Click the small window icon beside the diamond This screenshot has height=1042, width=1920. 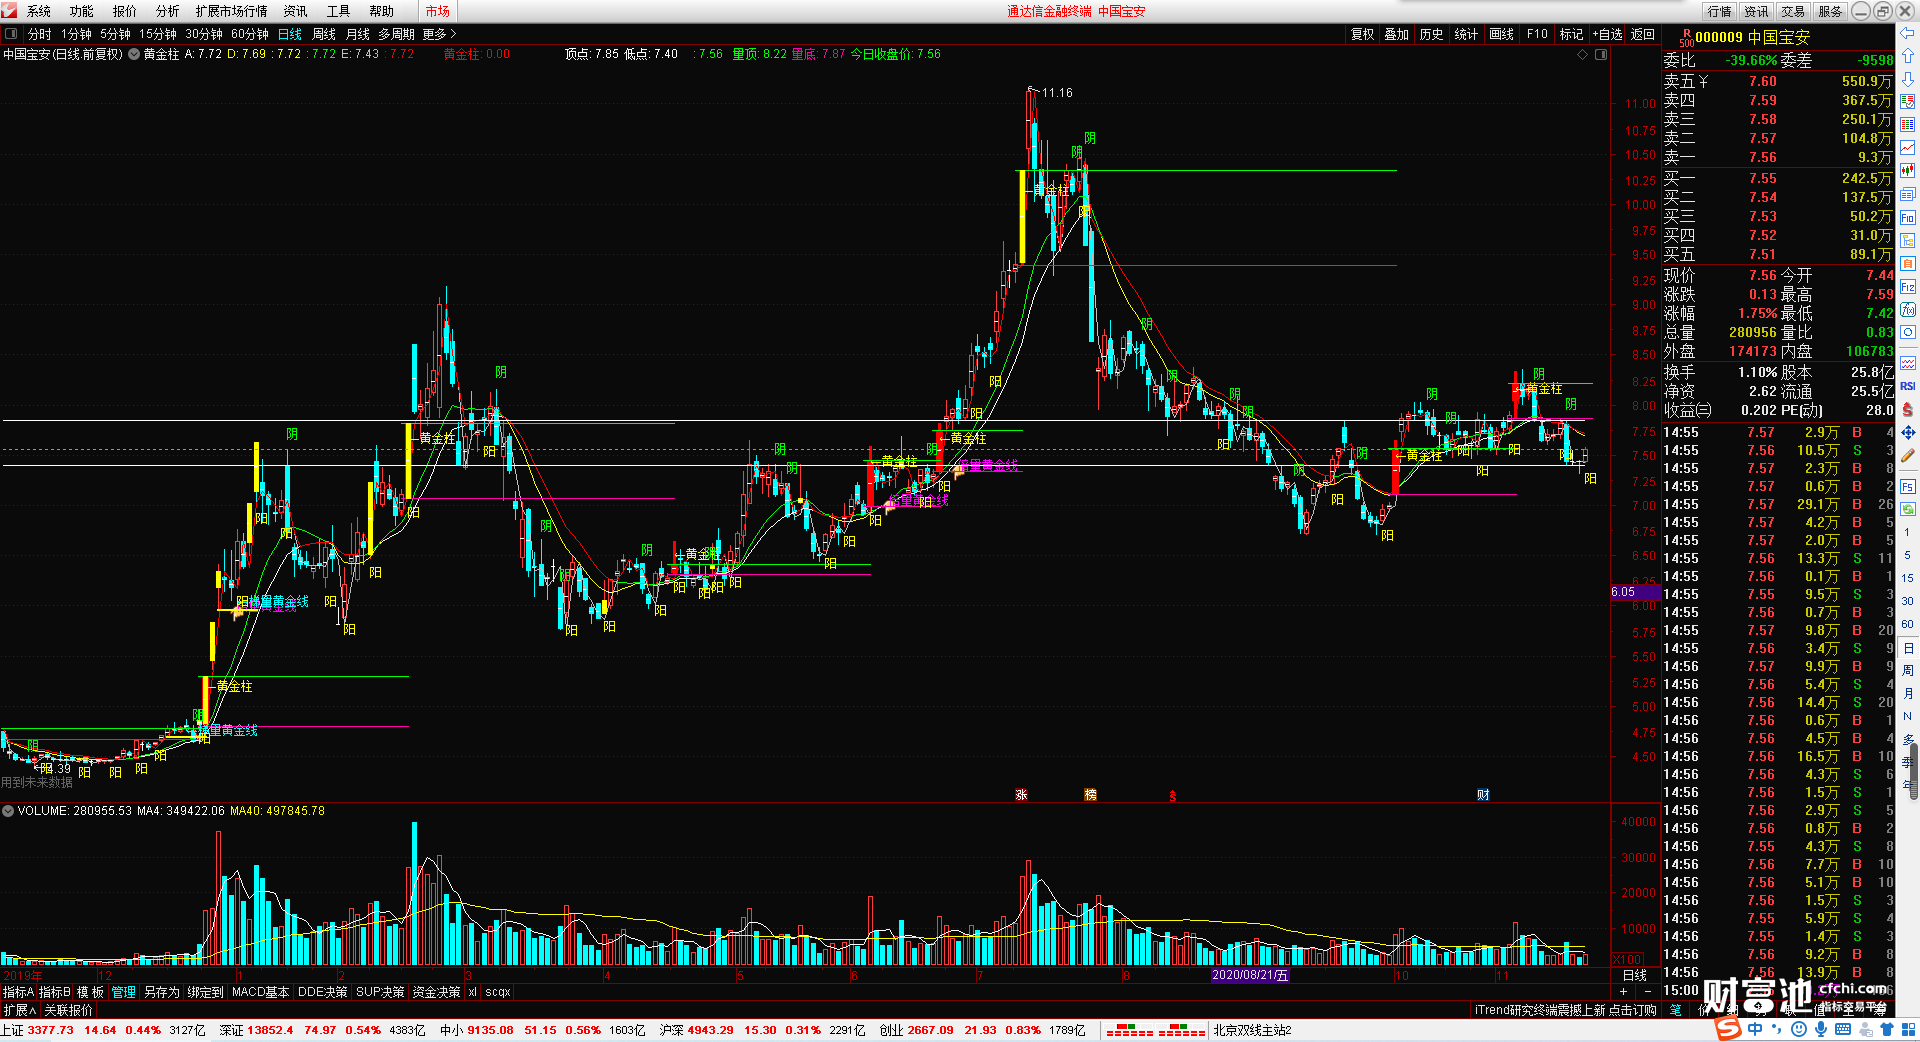pos(1601,54)
